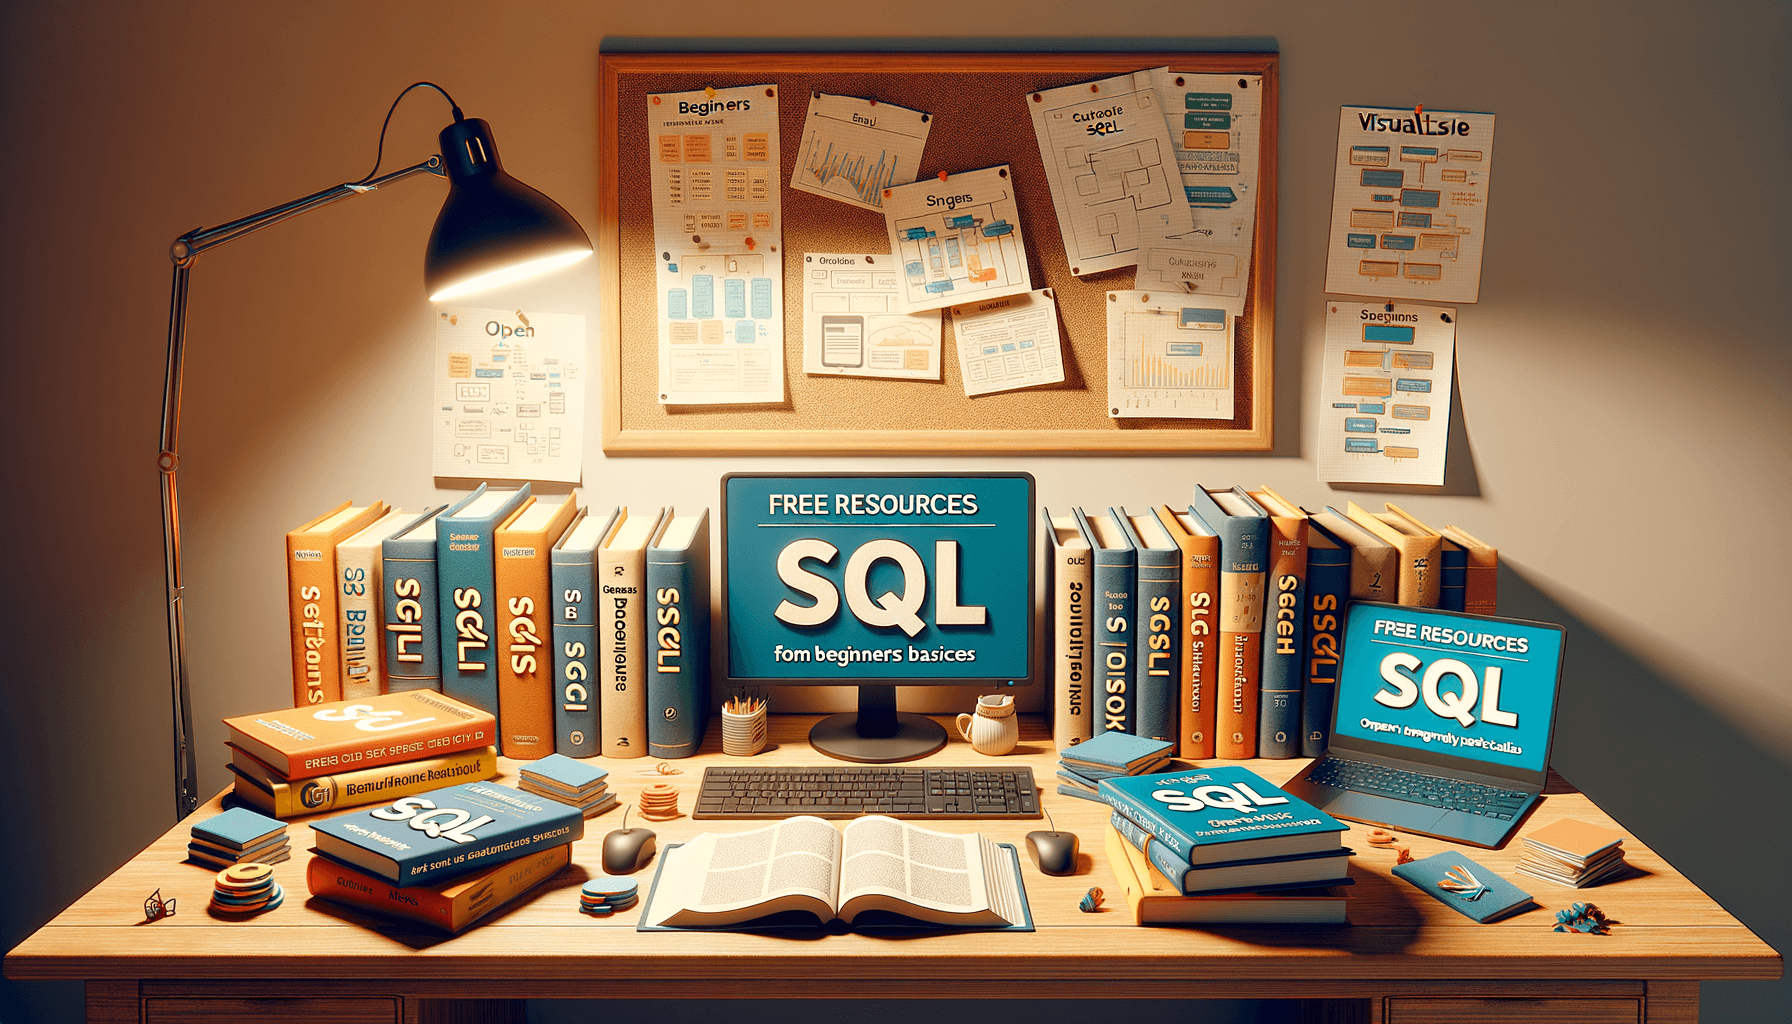Click "fom beginners basices" on the monitor

[874, 654]
